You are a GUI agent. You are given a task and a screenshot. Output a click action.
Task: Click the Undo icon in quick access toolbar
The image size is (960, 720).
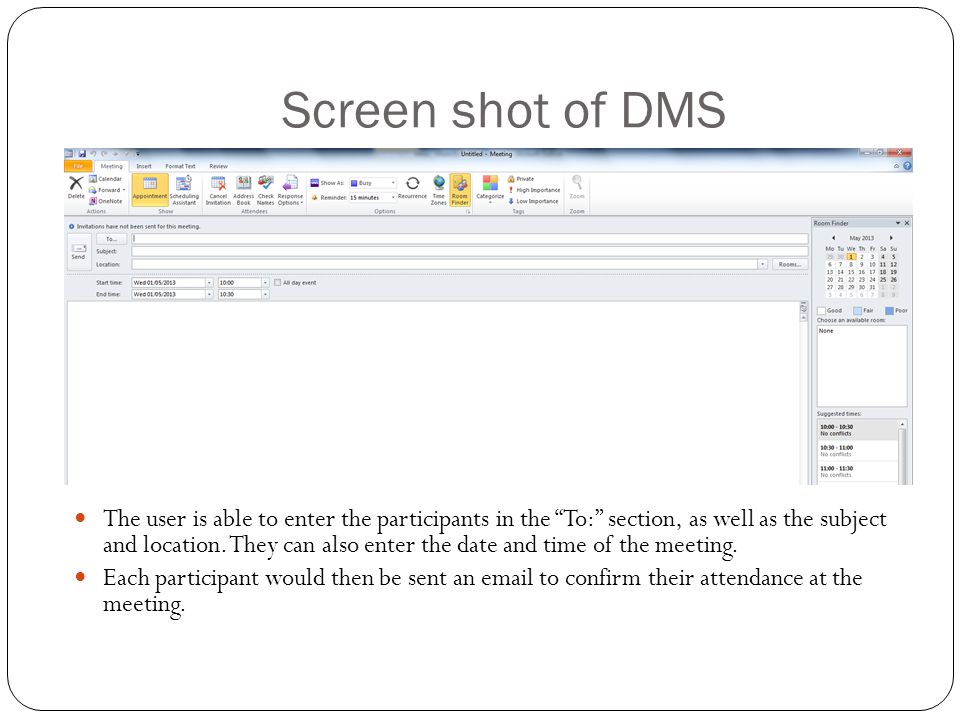[x=94, y=154]
